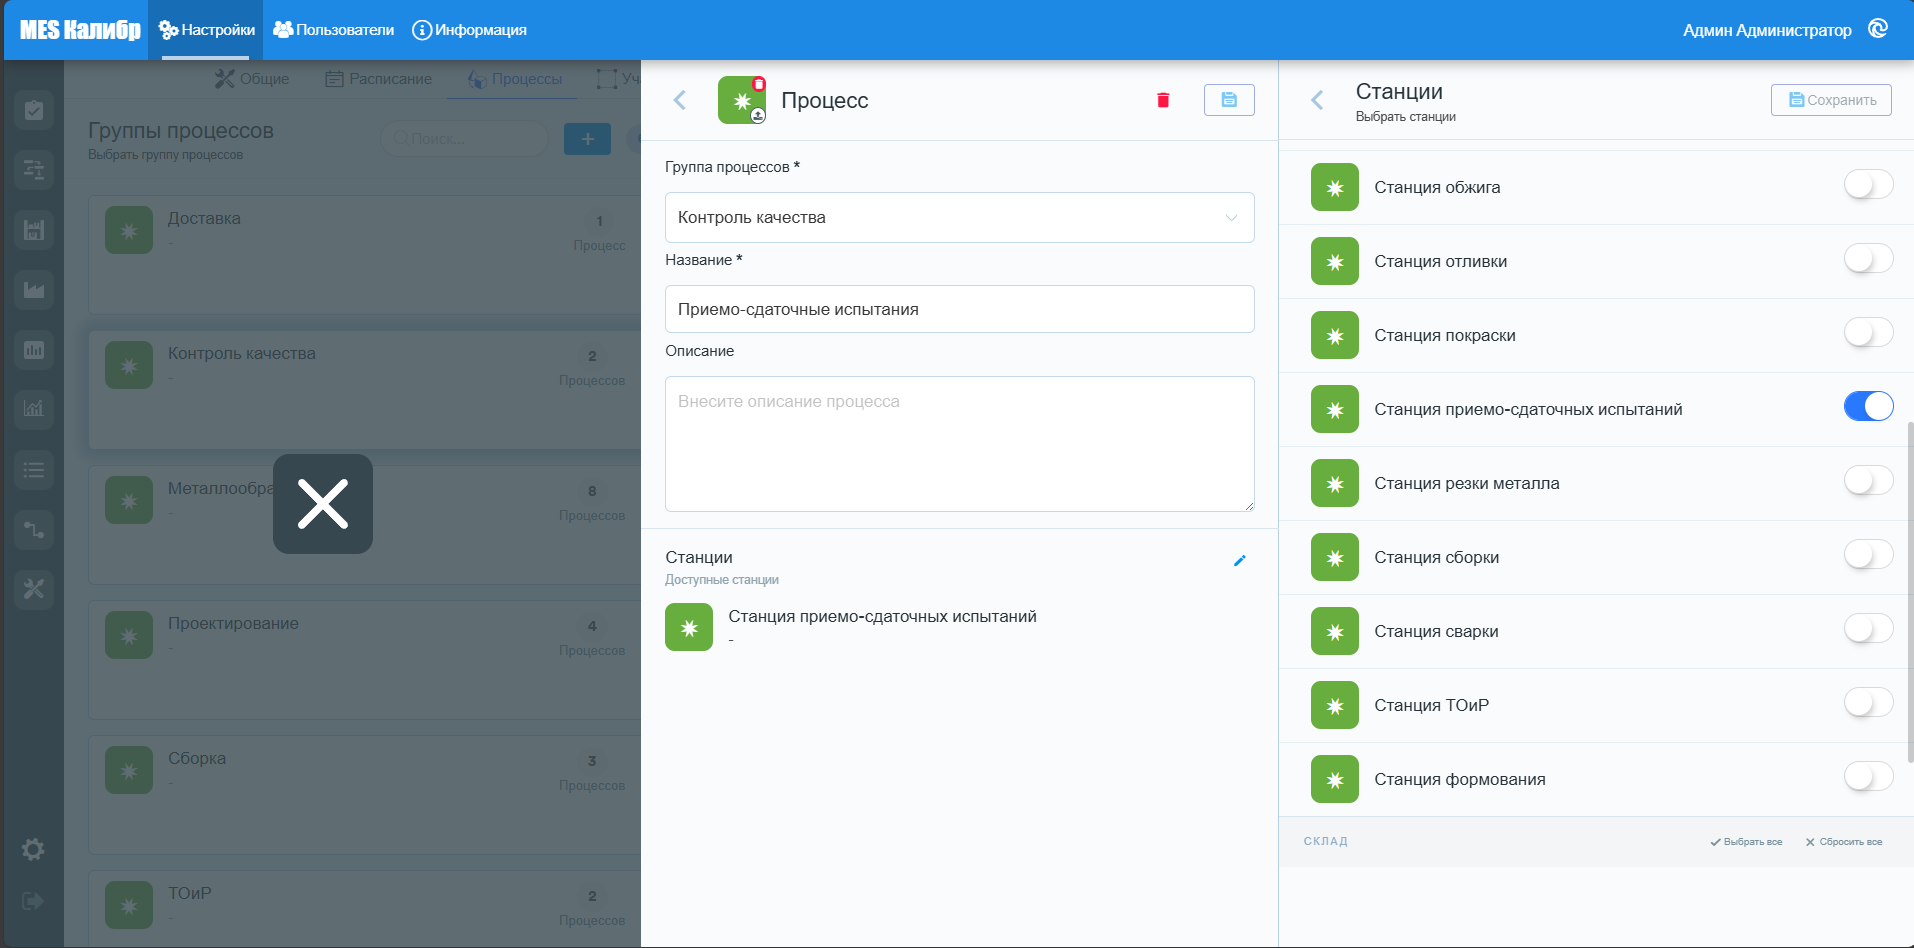Viewport: 1914px width, 948px height.
Task: Click the Проектирование group icon
Action: (129, 635)
